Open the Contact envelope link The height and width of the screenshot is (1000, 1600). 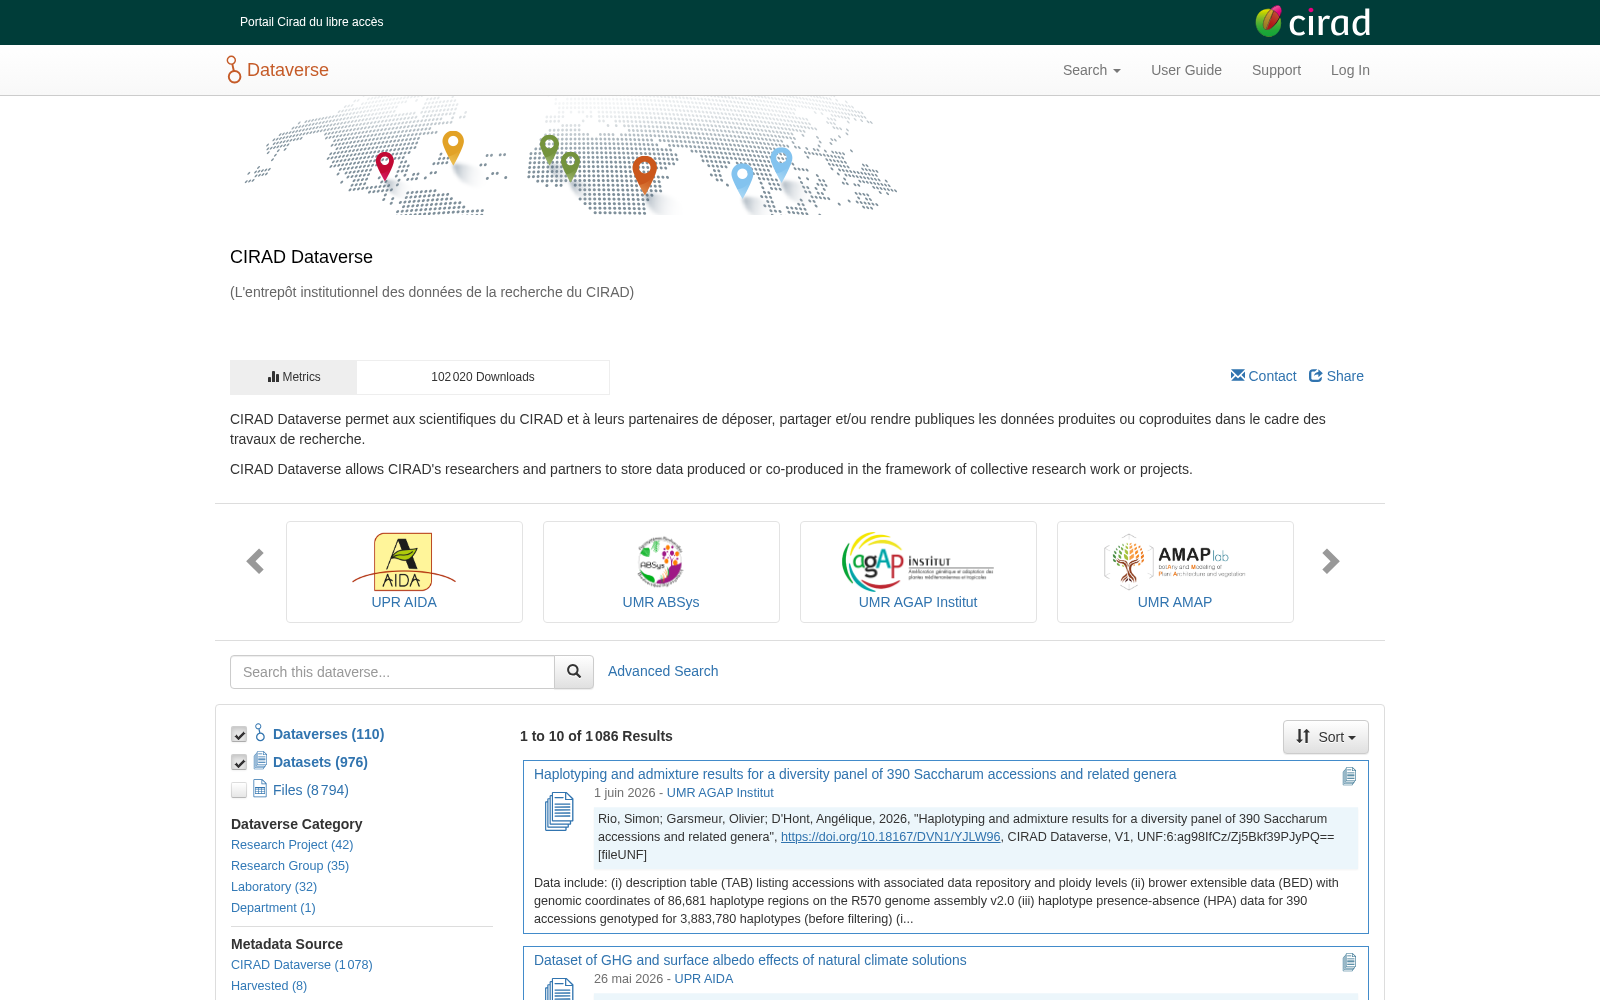coord(1263,376)
